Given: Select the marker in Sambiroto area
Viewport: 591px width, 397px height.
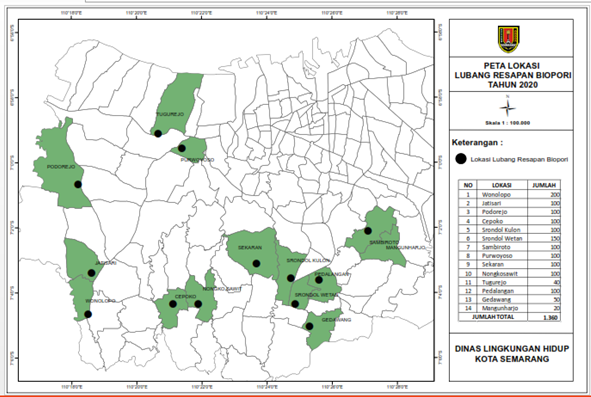Looking at the screenshot, I should click(368, 231).
